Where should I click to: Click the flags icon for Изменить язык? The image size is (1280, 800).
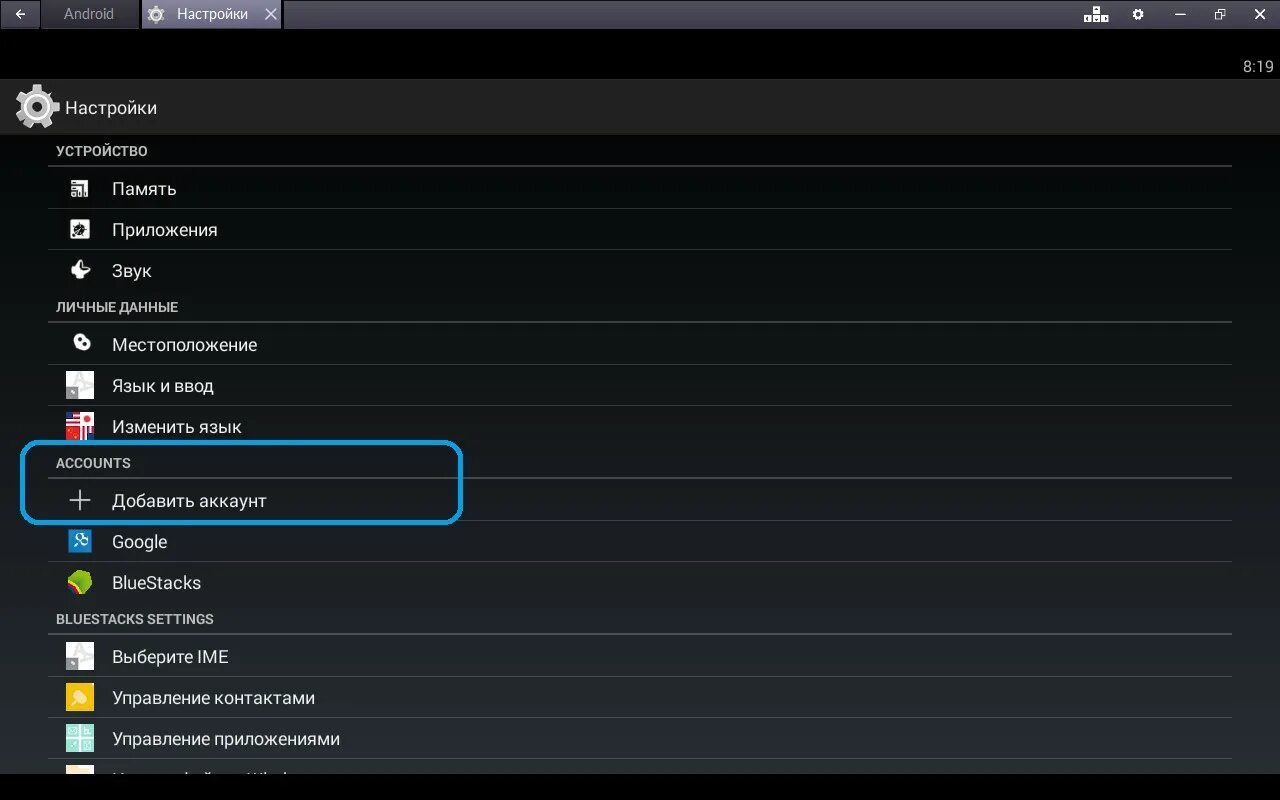(80, 426)
